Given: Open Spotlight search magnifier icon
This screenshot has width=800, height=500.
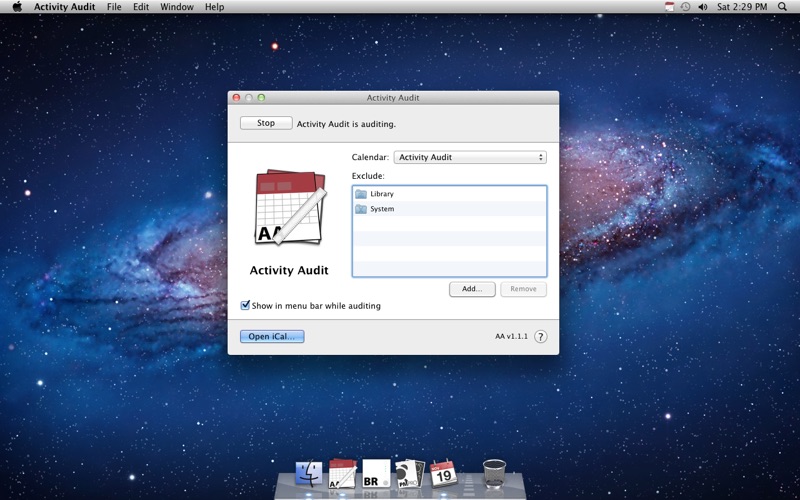Looking at the screenshot, I should 782,7.
